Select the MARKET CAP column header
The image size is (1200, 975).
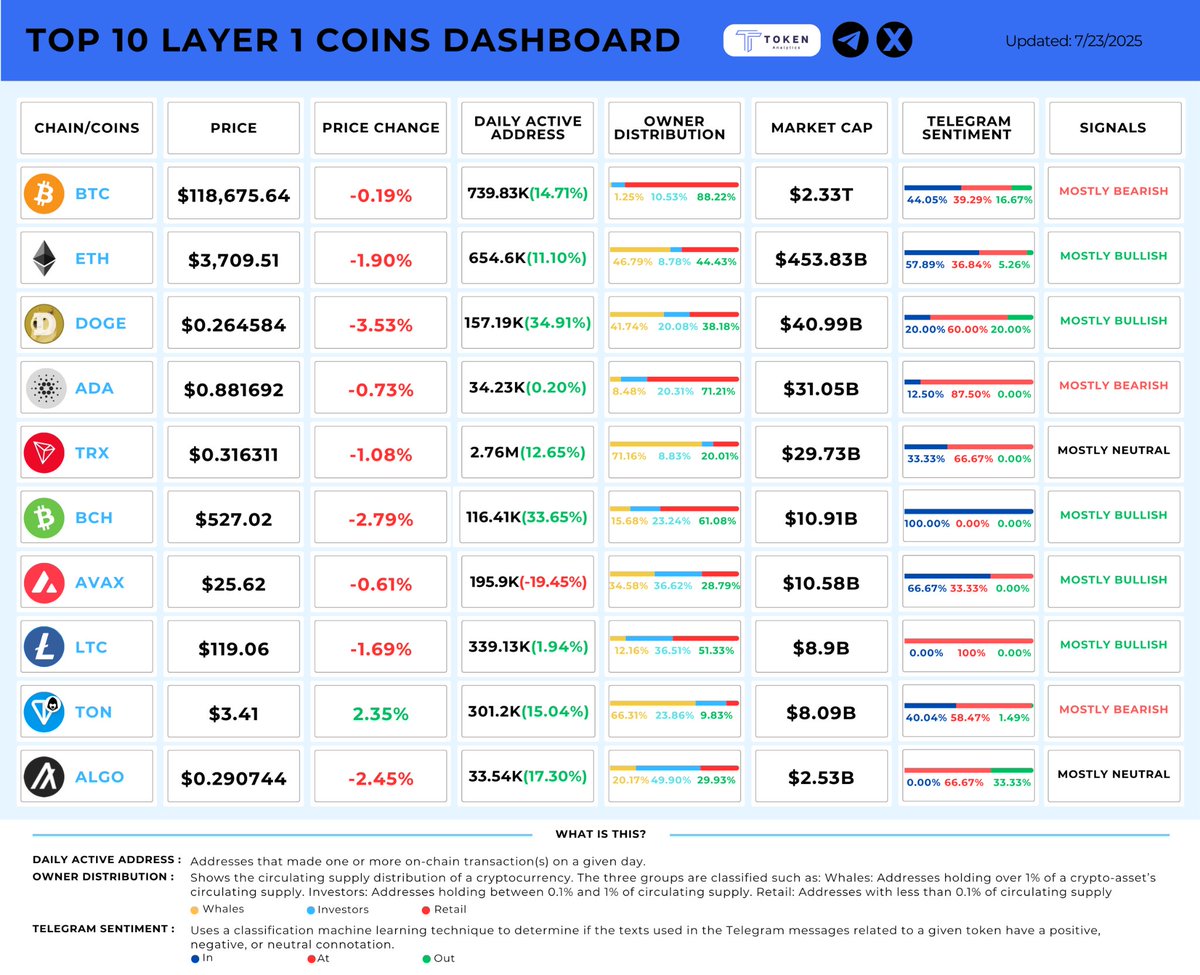821,127
